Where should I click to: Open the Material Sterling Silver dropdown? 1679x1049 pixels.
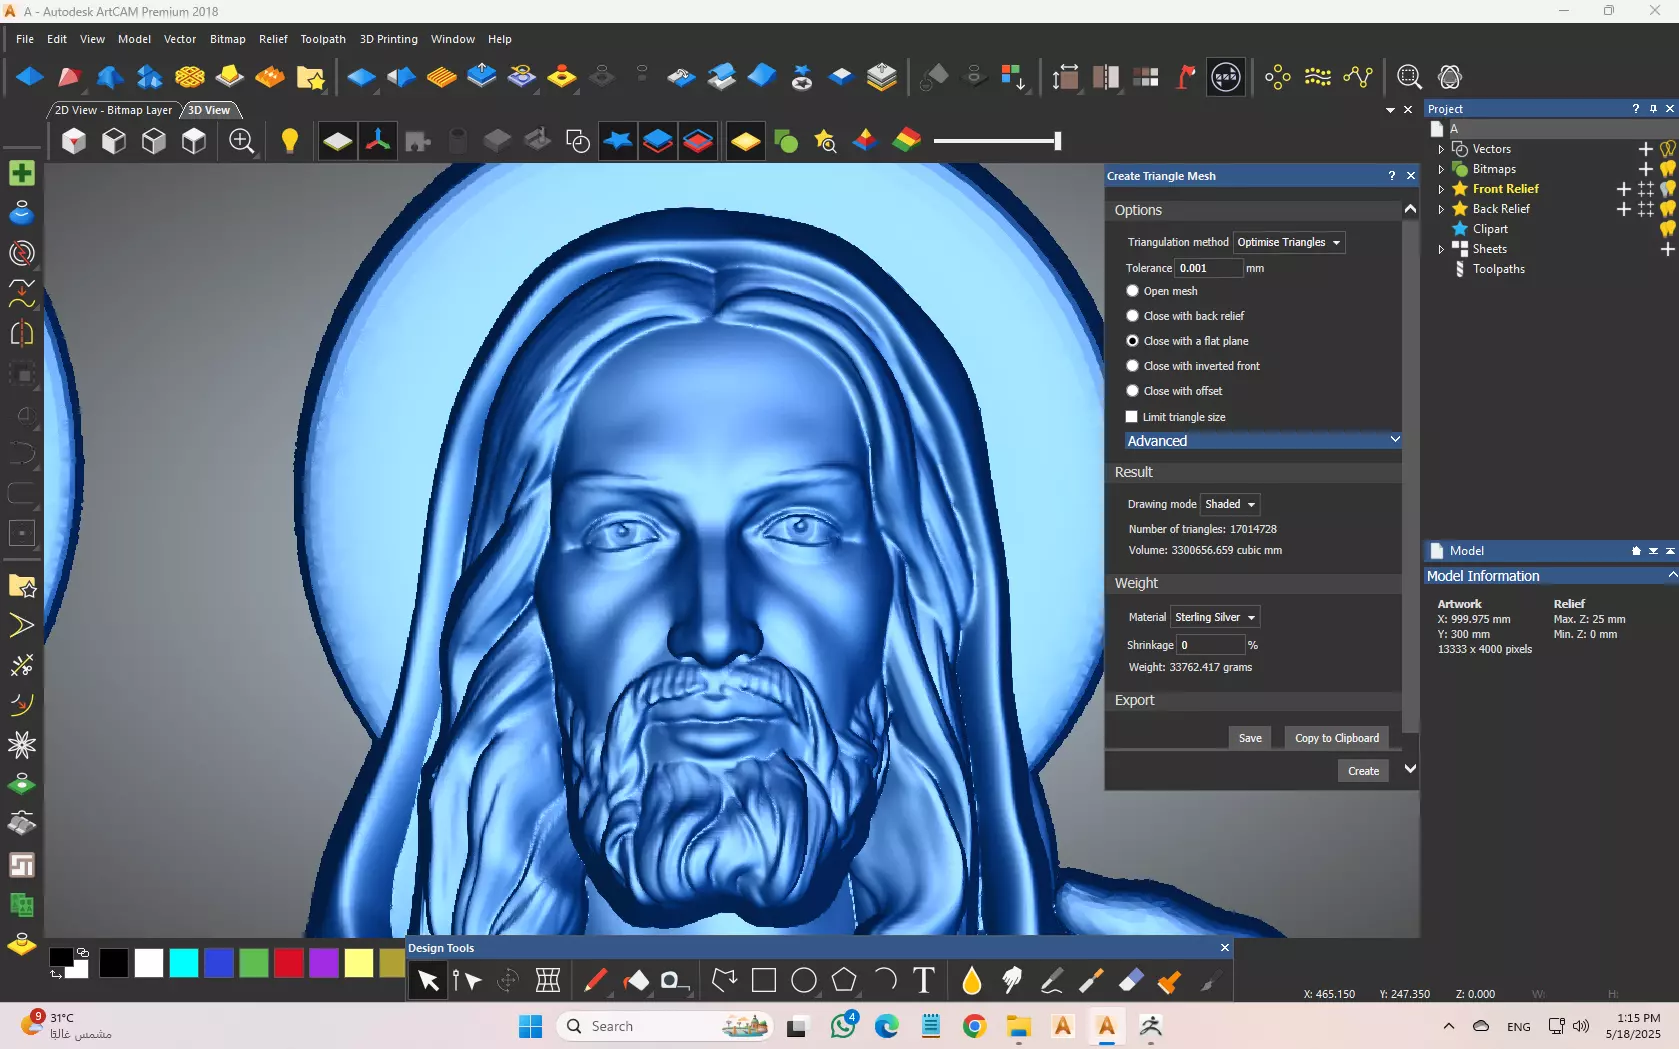click(1215, 617)
